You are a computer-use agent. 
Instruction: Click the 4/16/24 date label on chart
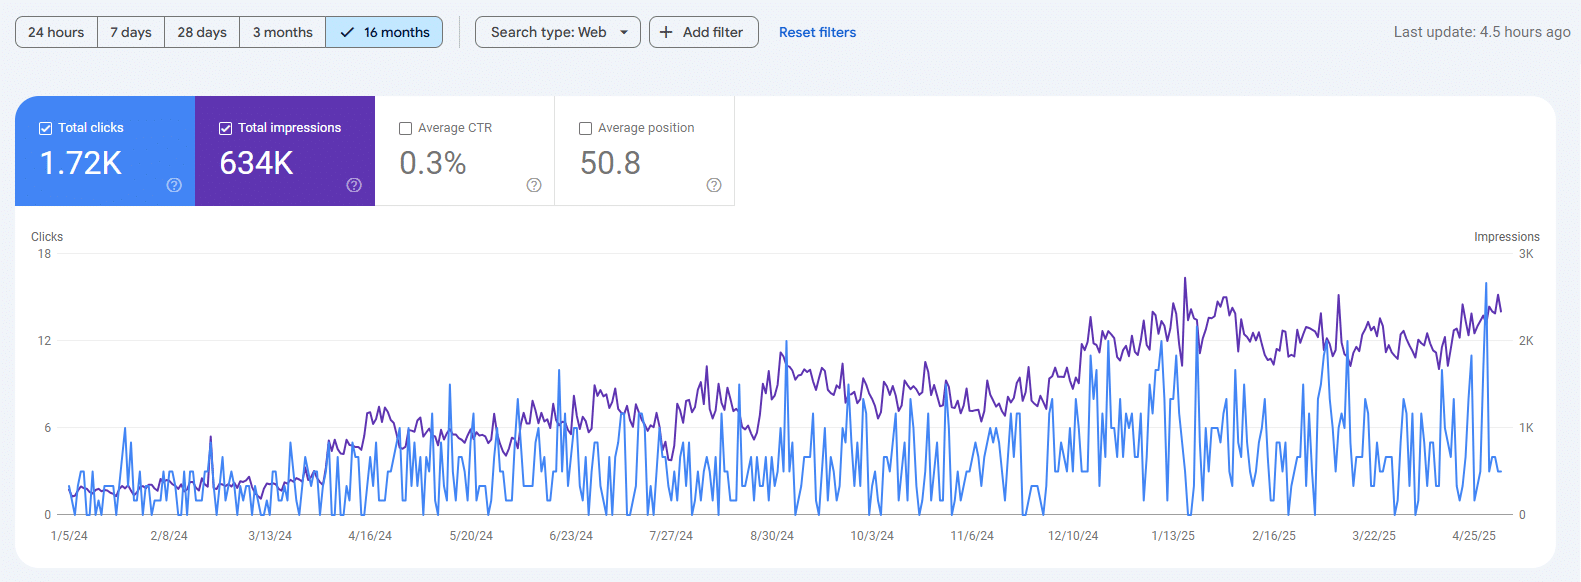(x=370, y=536)
